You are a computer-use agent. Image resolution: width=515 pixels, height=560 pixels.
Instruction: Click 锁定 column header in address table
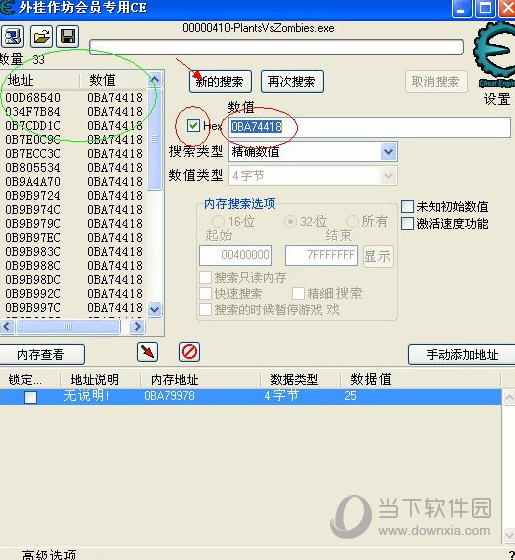pos(30,379)
